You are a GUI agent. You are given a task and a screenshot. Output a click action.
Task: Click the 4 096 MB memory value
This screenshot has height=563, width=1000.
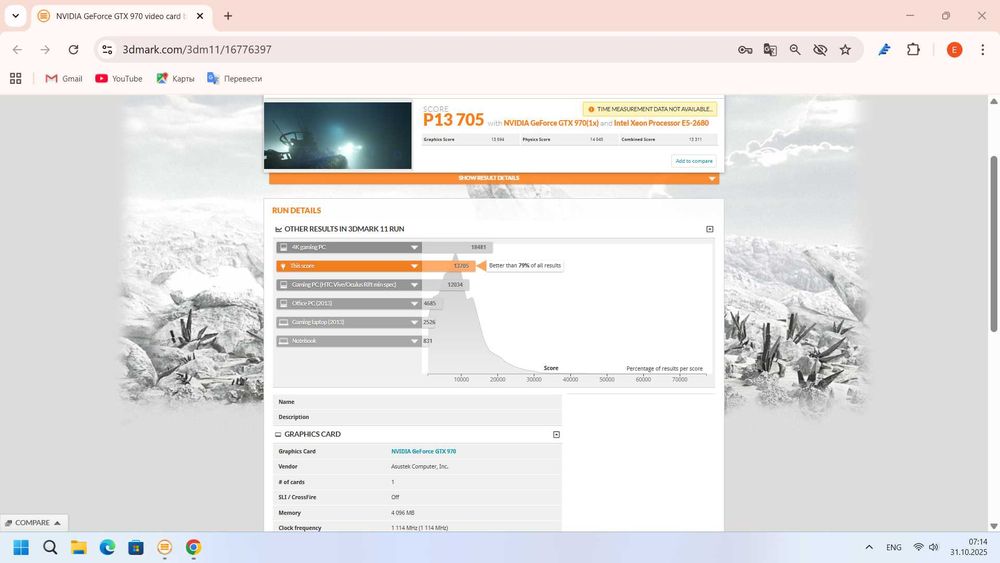pos(402,513)
